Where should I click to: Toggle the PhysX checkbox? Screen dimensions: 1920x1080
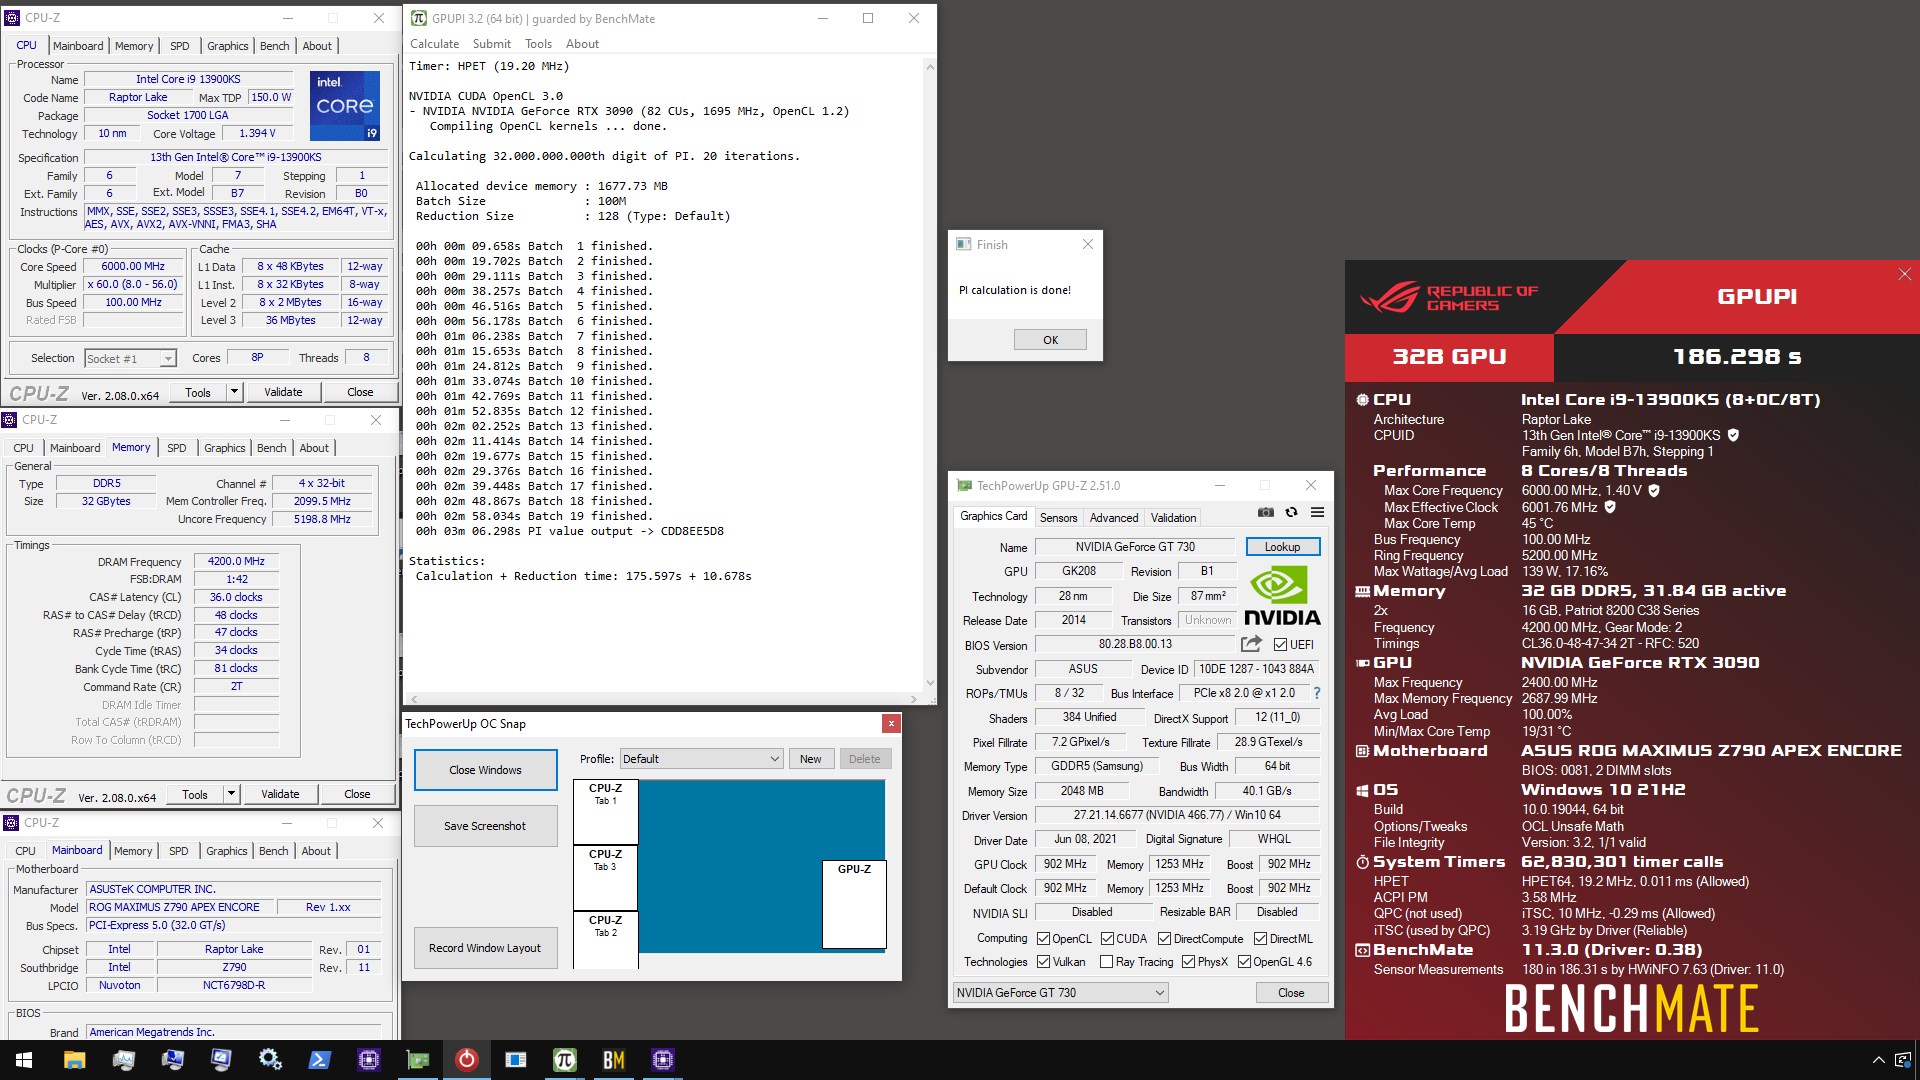(x=1188, y=962)
